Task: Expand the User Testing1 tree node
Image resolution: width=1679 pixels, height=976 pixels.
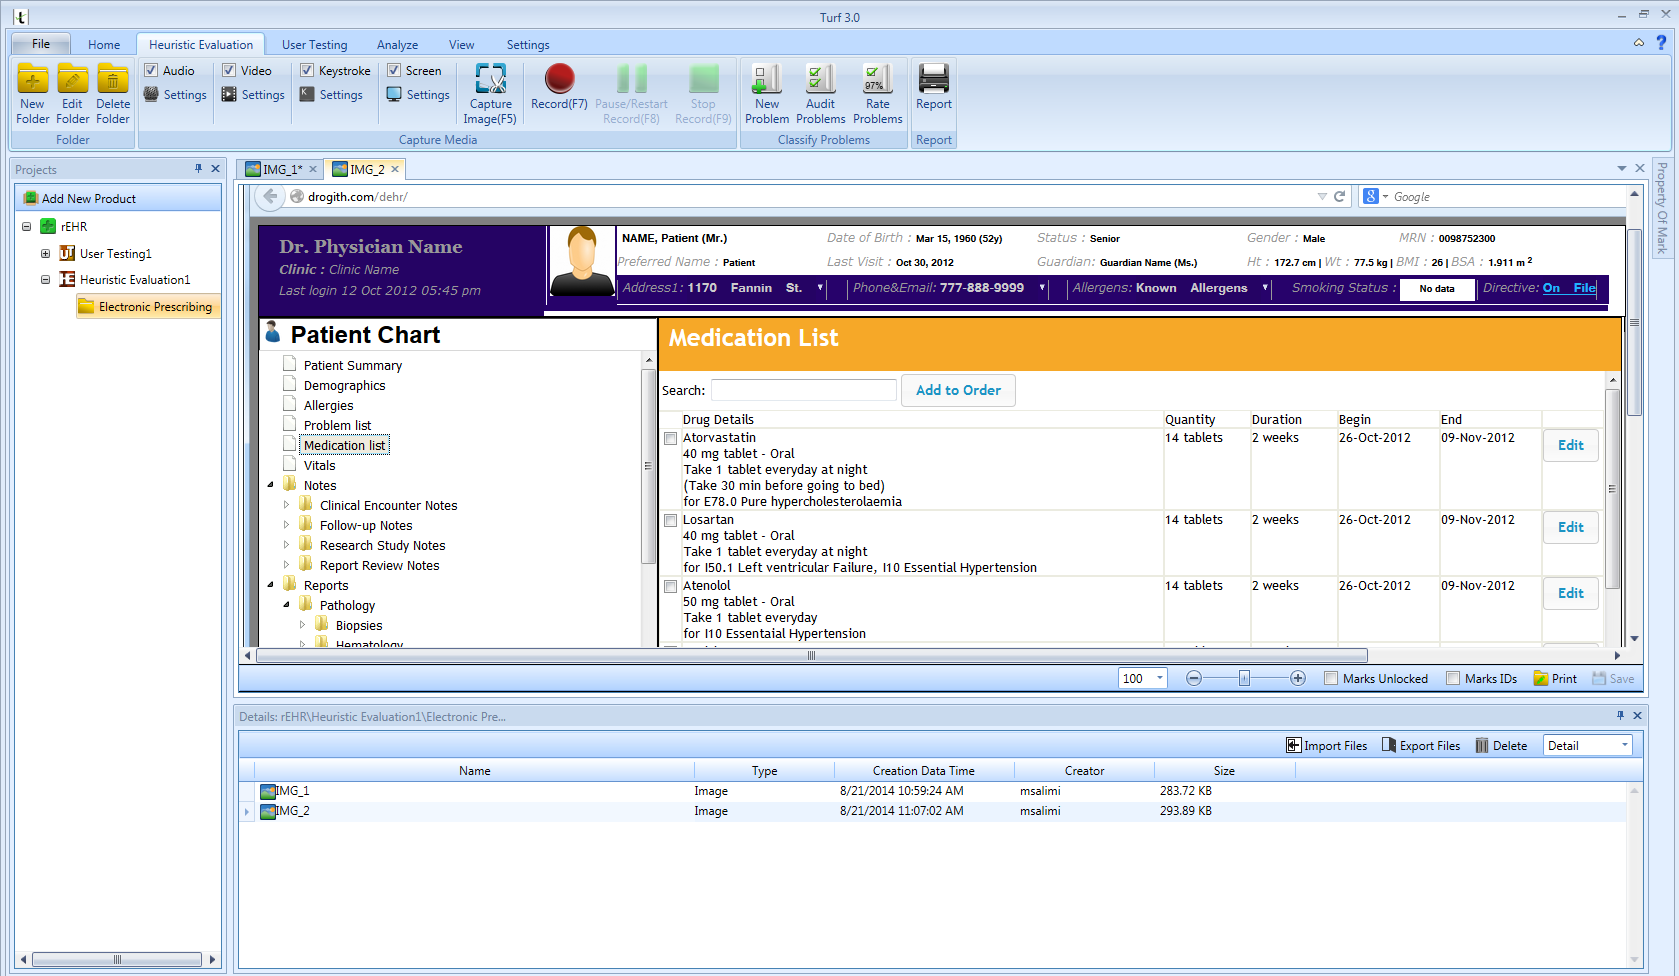Action: (45, 254)
